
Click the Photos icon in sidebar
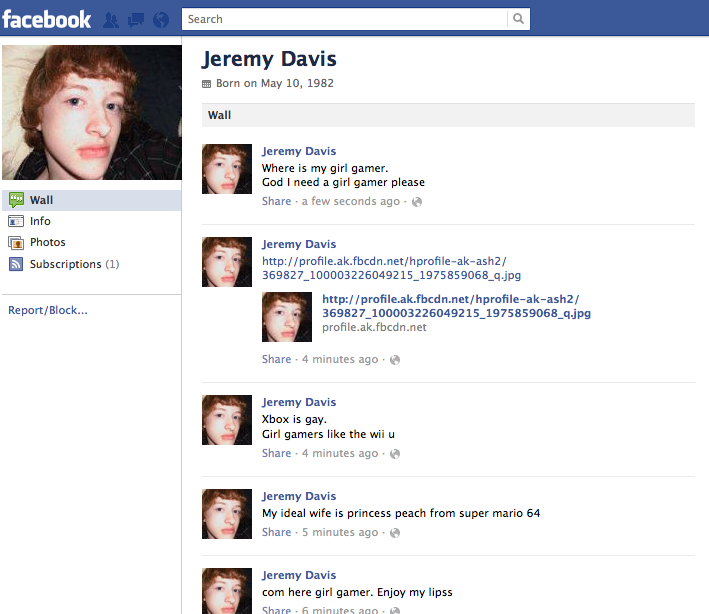(x=16, y=243)
